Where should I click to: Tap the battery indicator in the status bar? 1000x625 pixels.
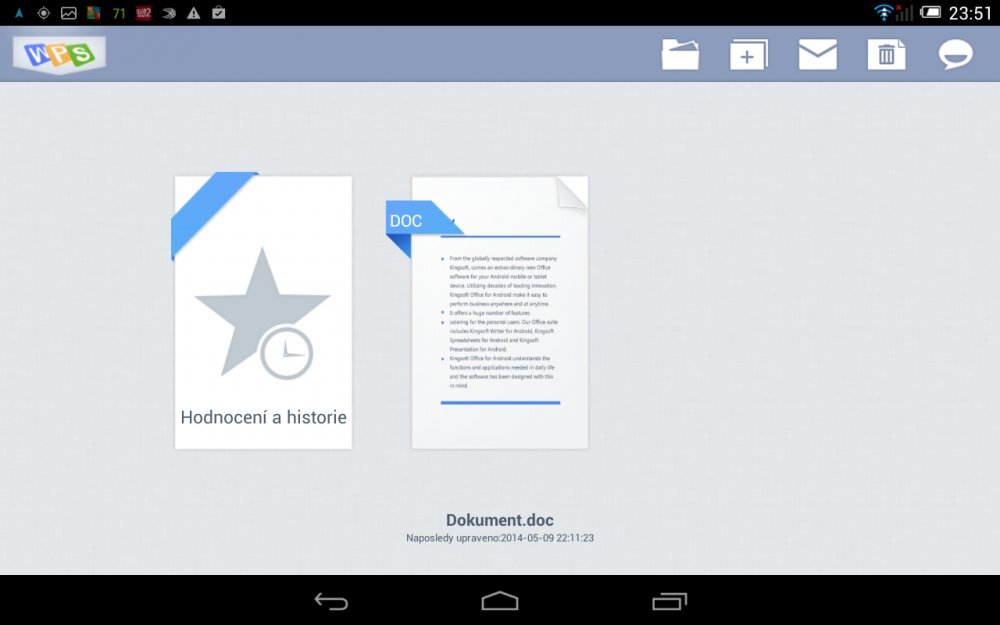point(930,13)
